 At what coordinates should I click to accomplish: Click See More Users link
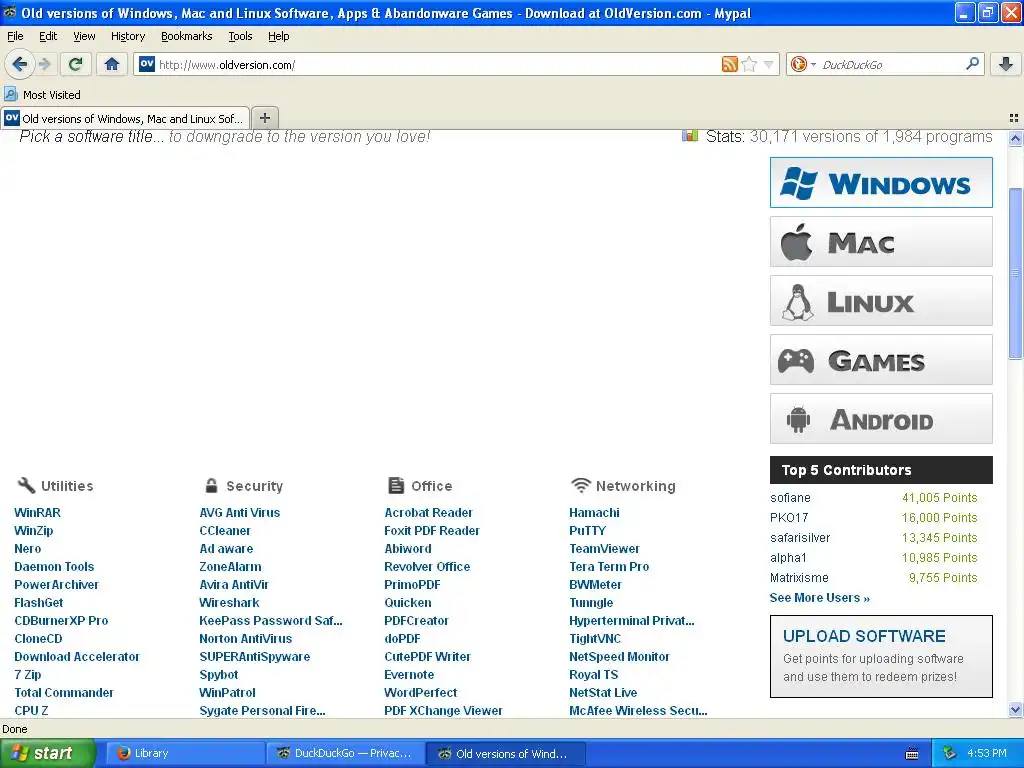[x=820, y=598]
